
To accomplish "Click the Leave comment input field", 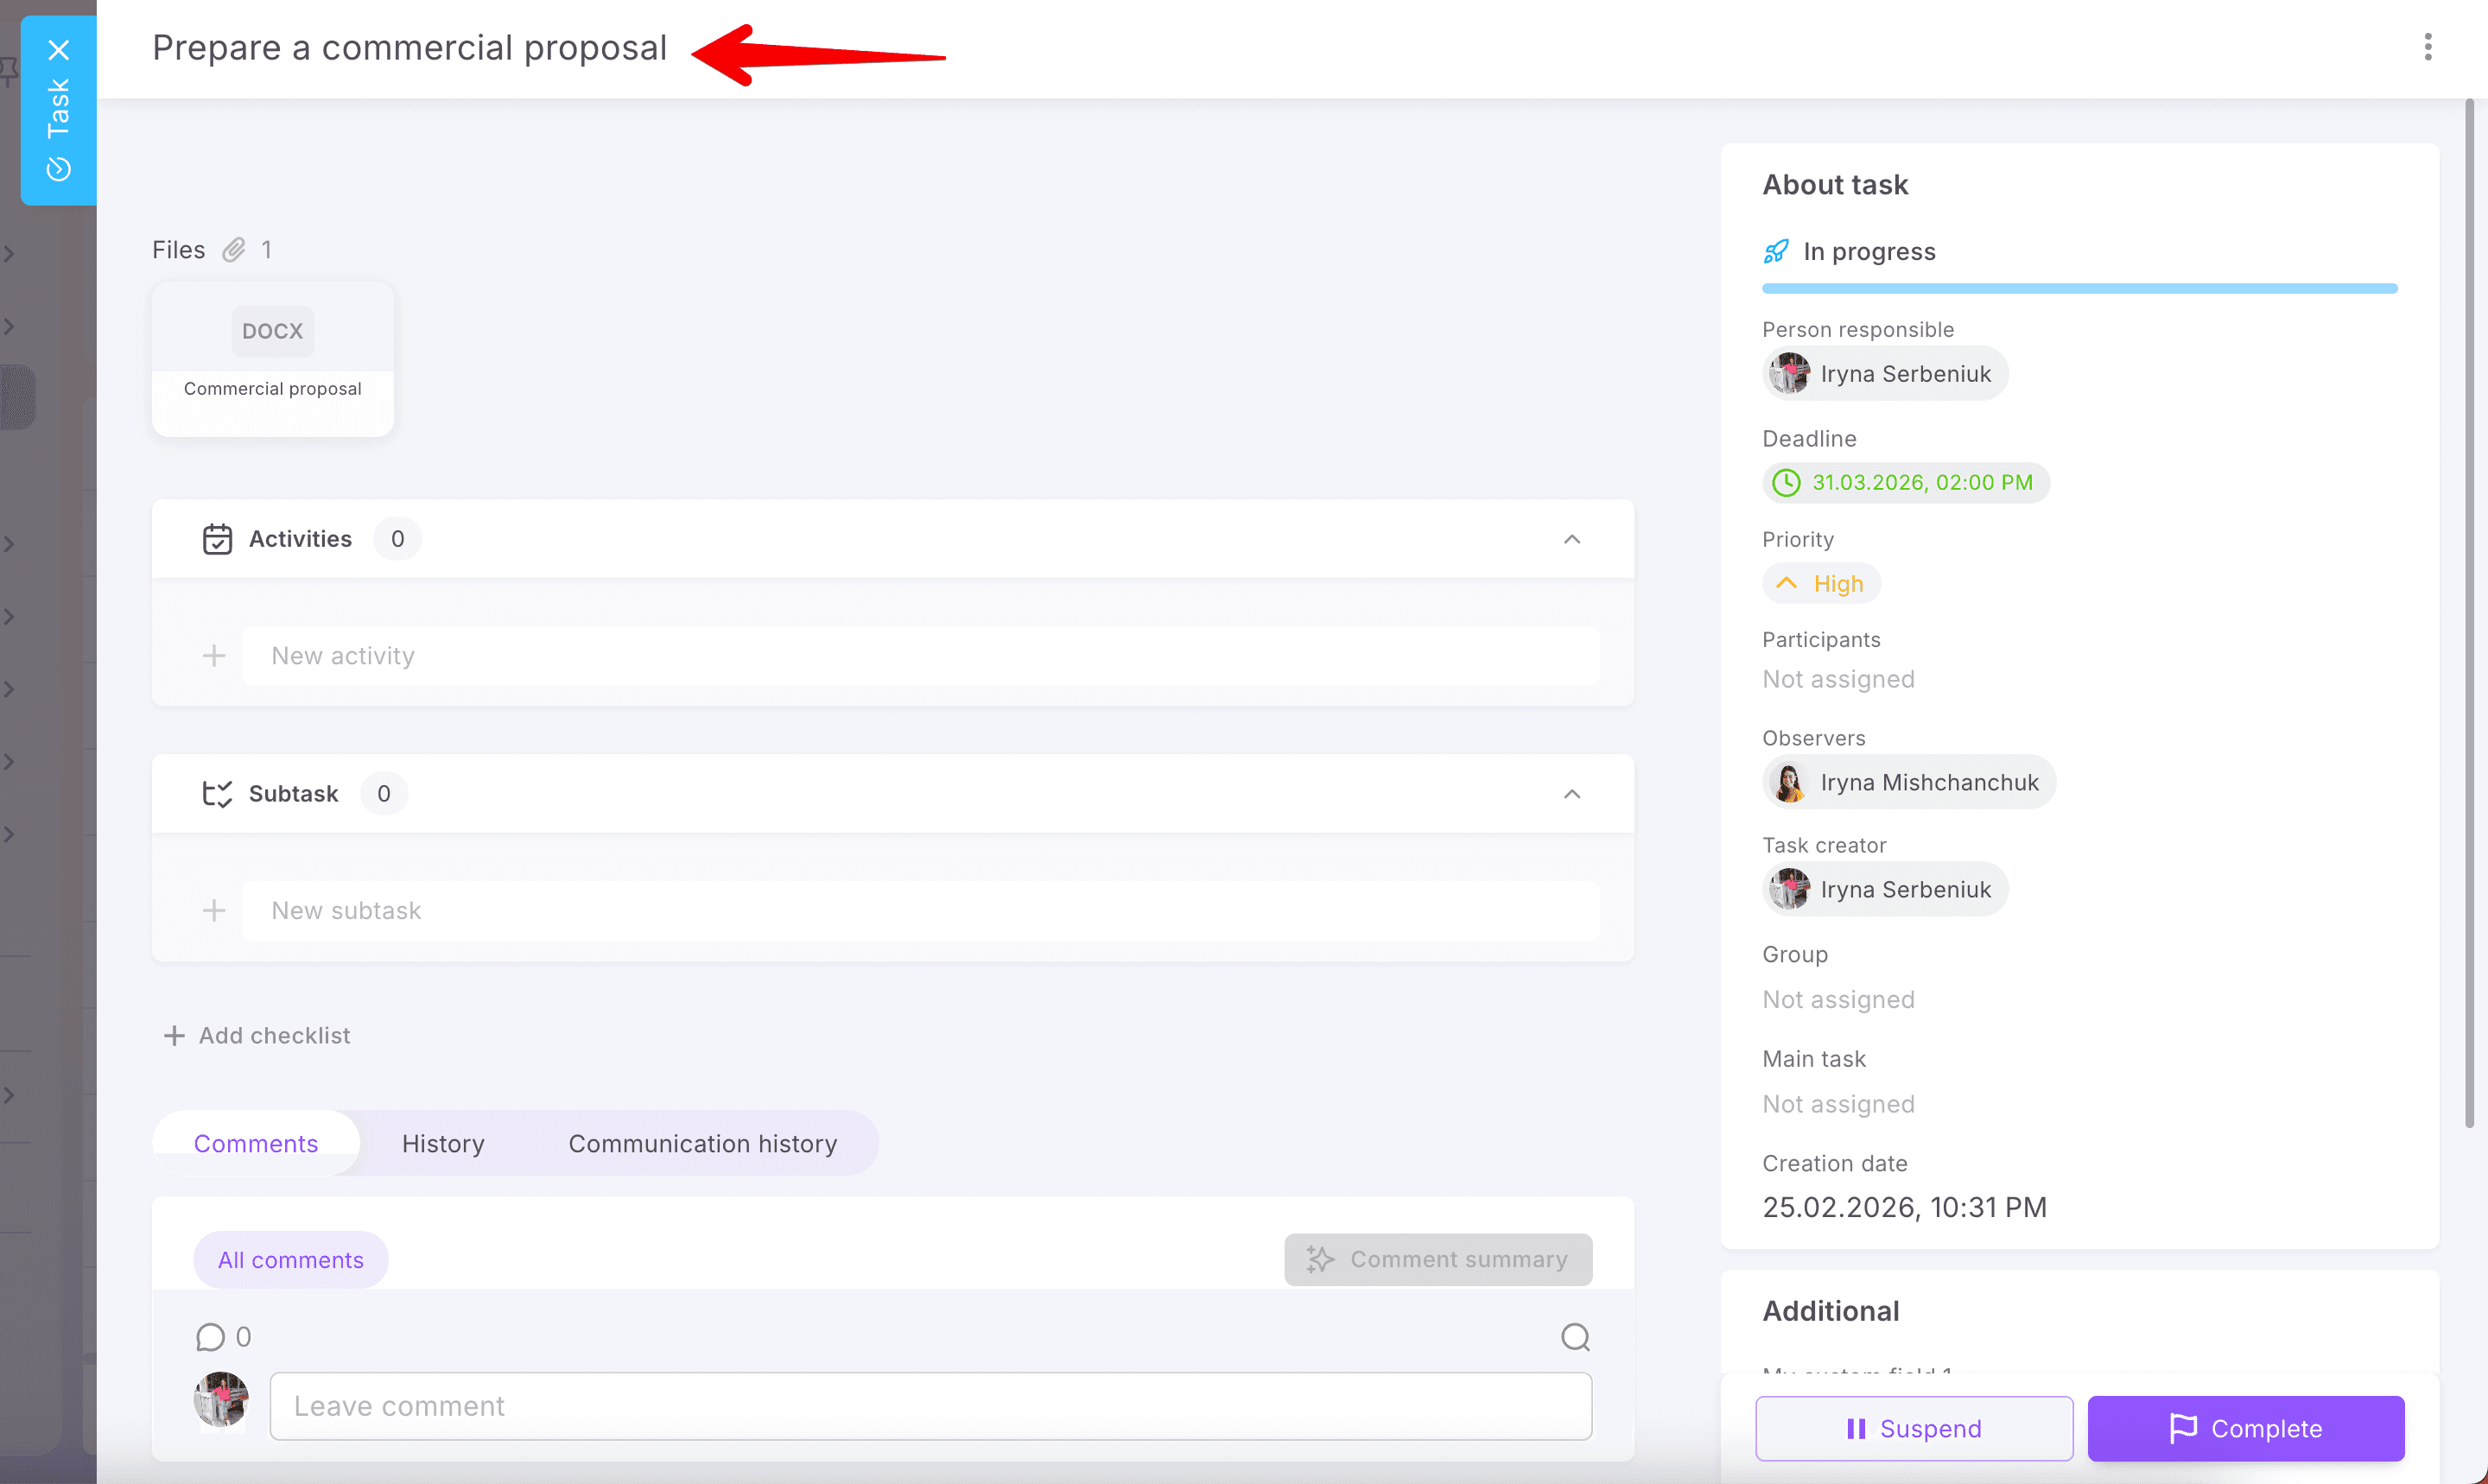I will coord(930,1406).
